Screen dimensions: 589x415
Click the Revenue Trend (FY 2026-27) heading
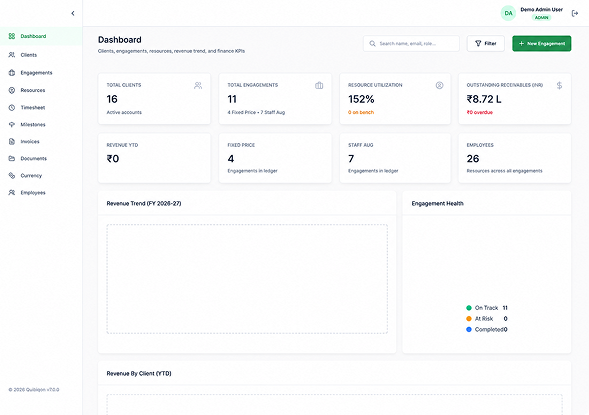(x=144, y=204)
